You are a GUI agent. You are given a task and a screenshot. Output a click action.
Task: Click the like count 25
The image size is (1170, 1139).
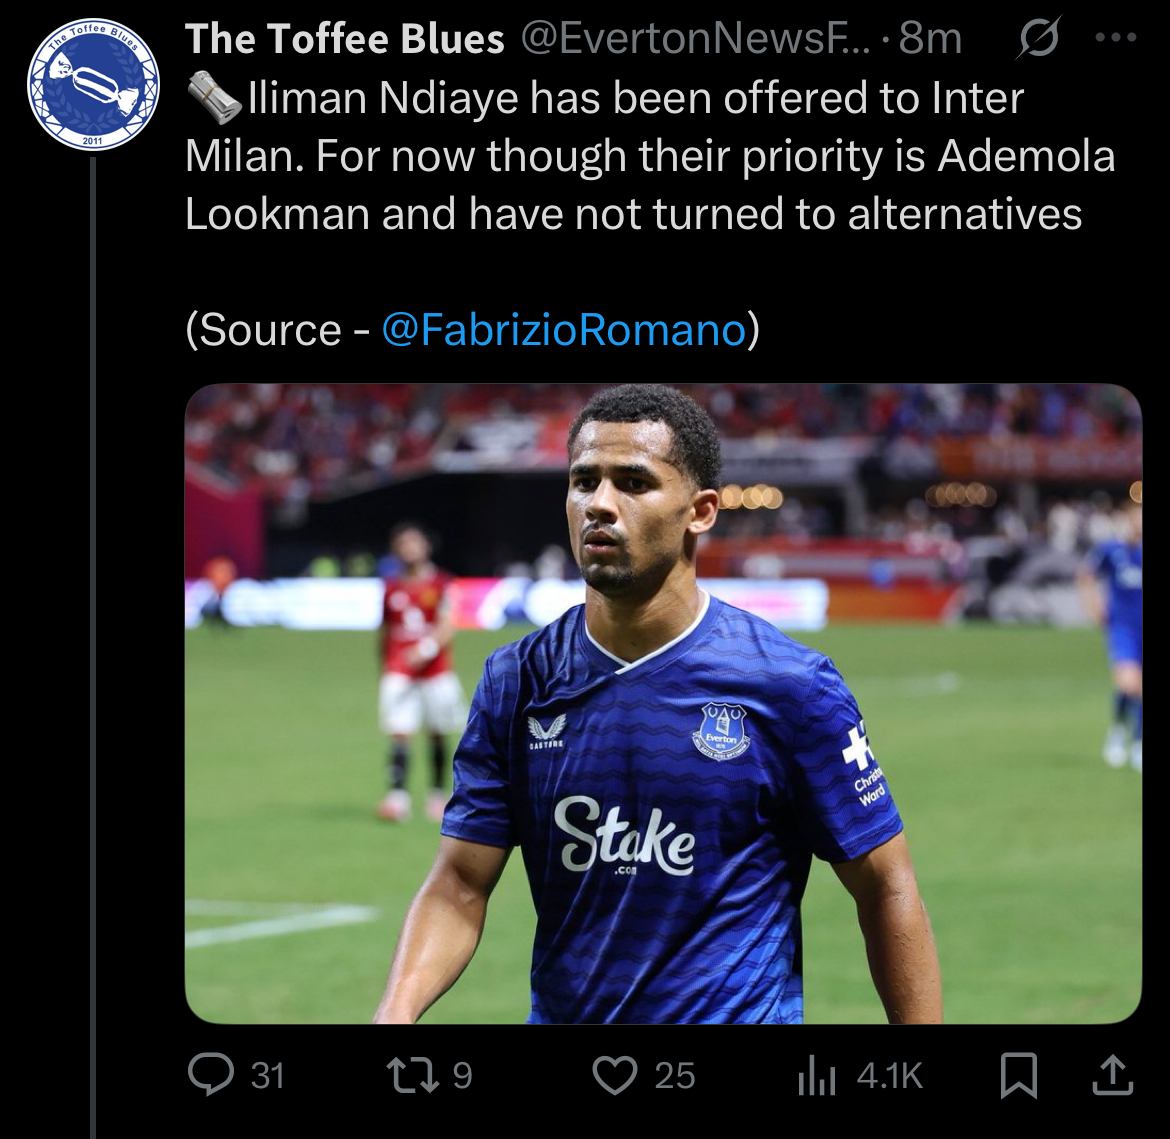[x=675, y=1076]
